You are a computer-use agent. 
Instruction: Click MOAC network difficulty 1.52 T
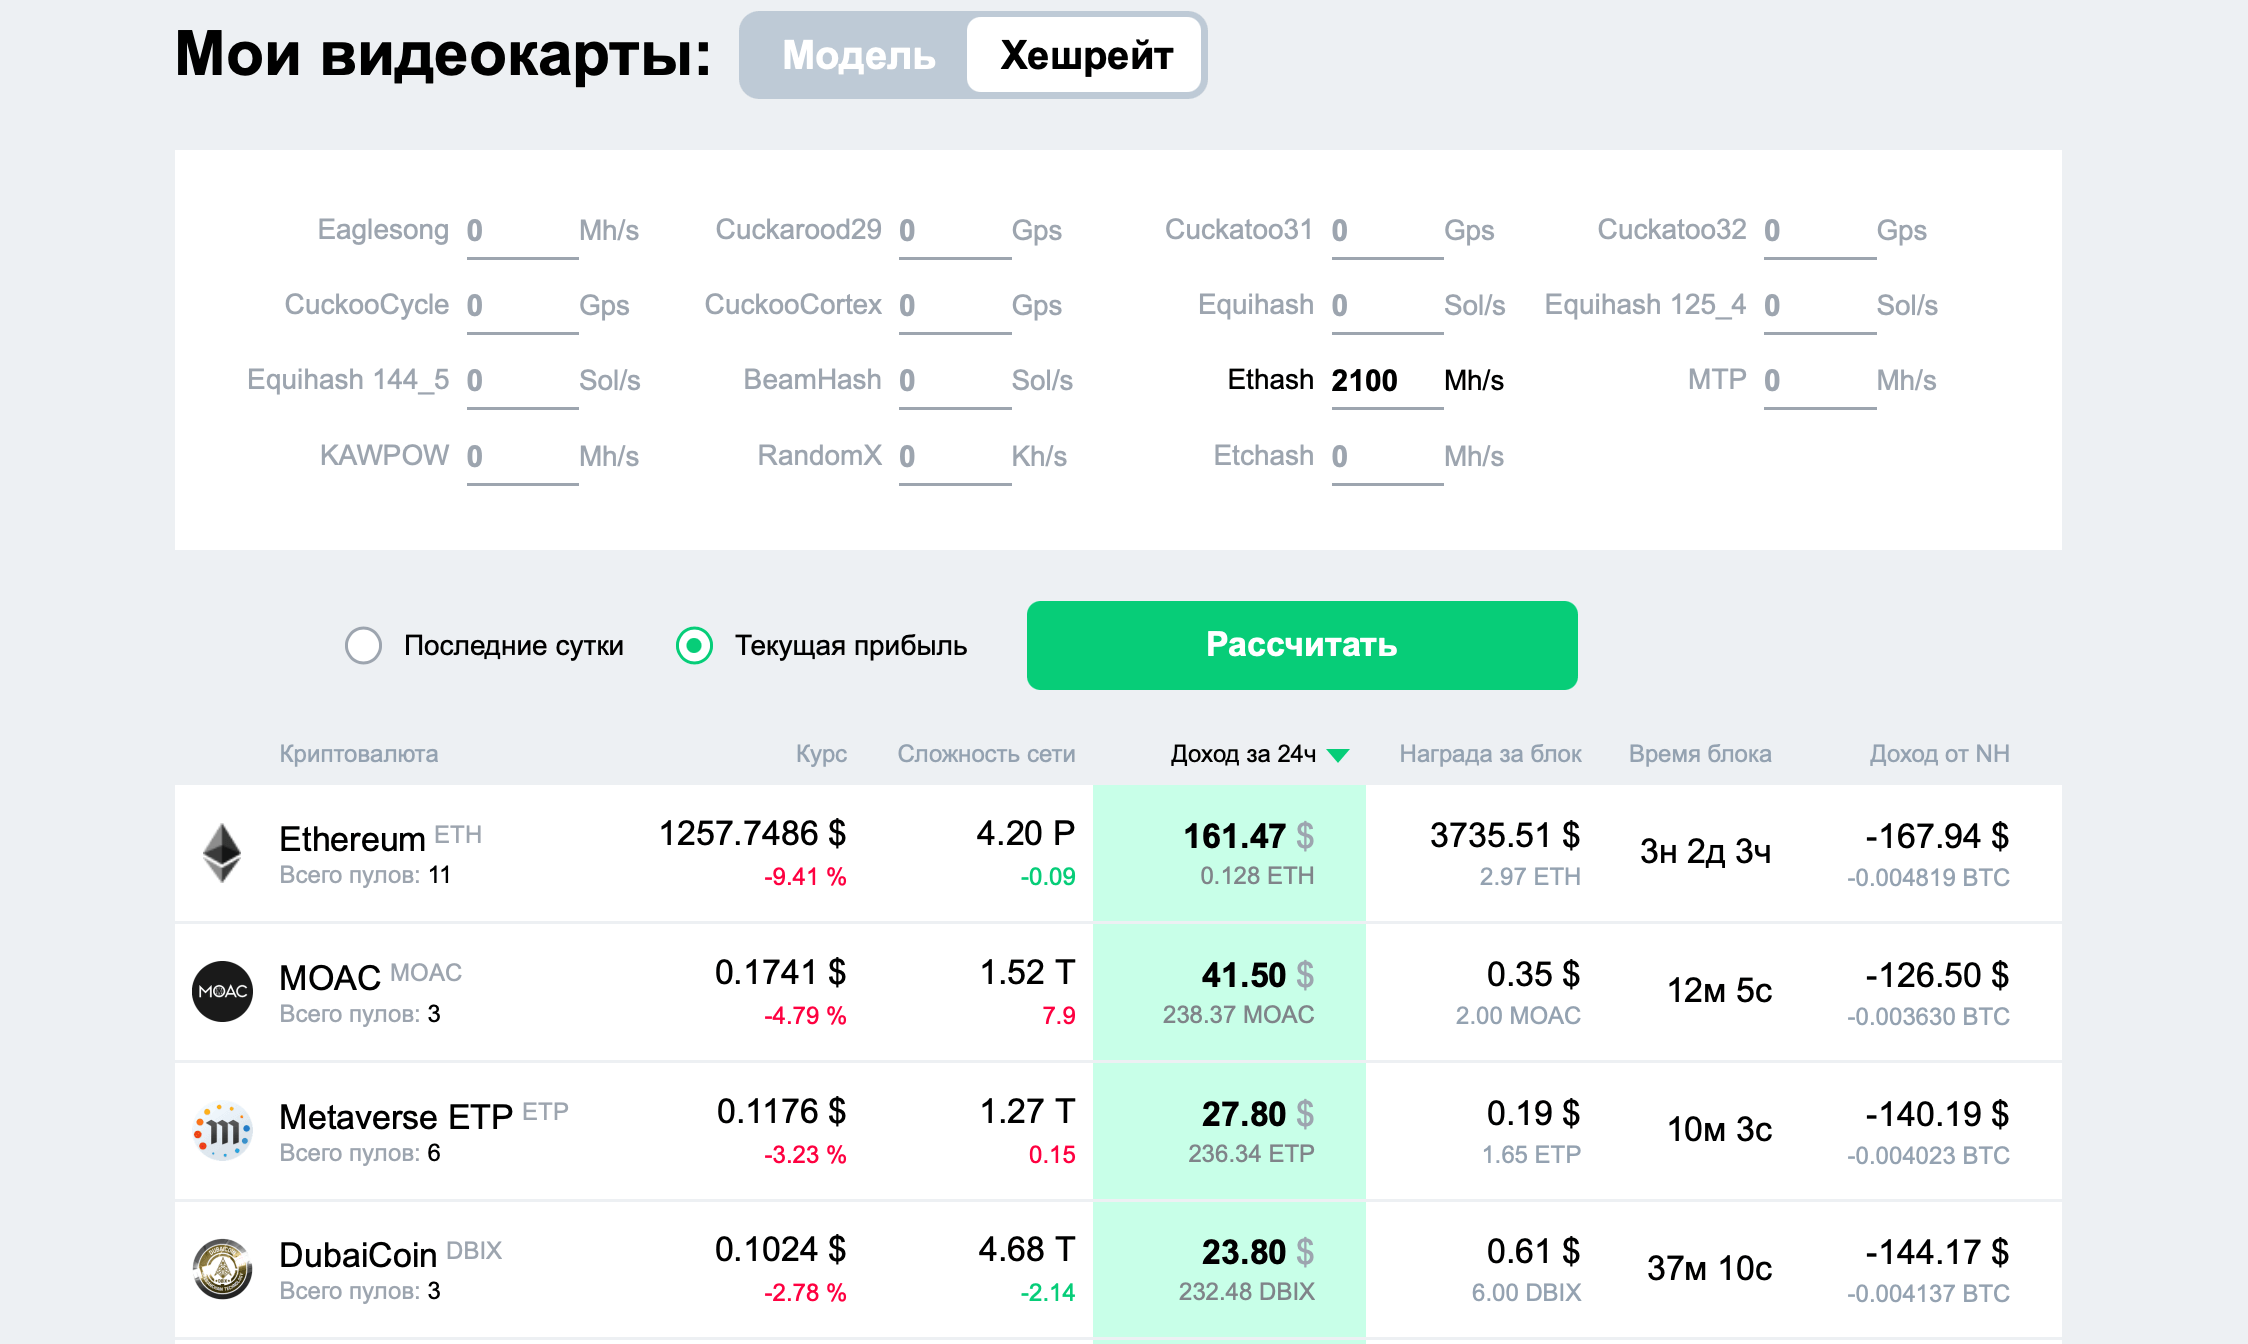tap(1027, 973)
